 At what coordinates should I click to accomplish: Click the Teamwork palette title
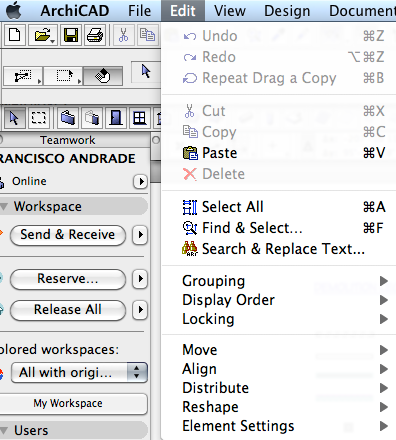(x=68, y=140)
